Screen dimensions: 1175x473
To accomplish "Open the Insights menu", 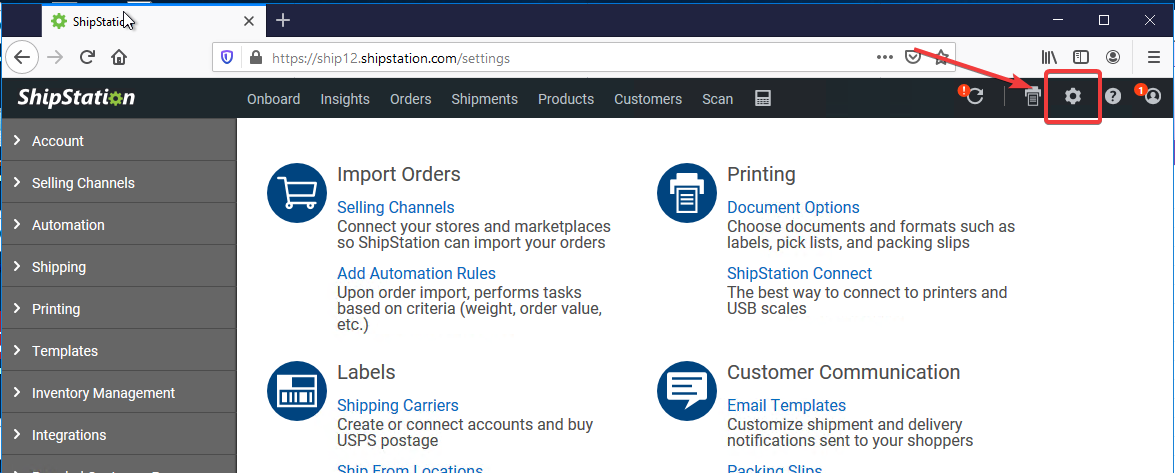I will (345, 99).
